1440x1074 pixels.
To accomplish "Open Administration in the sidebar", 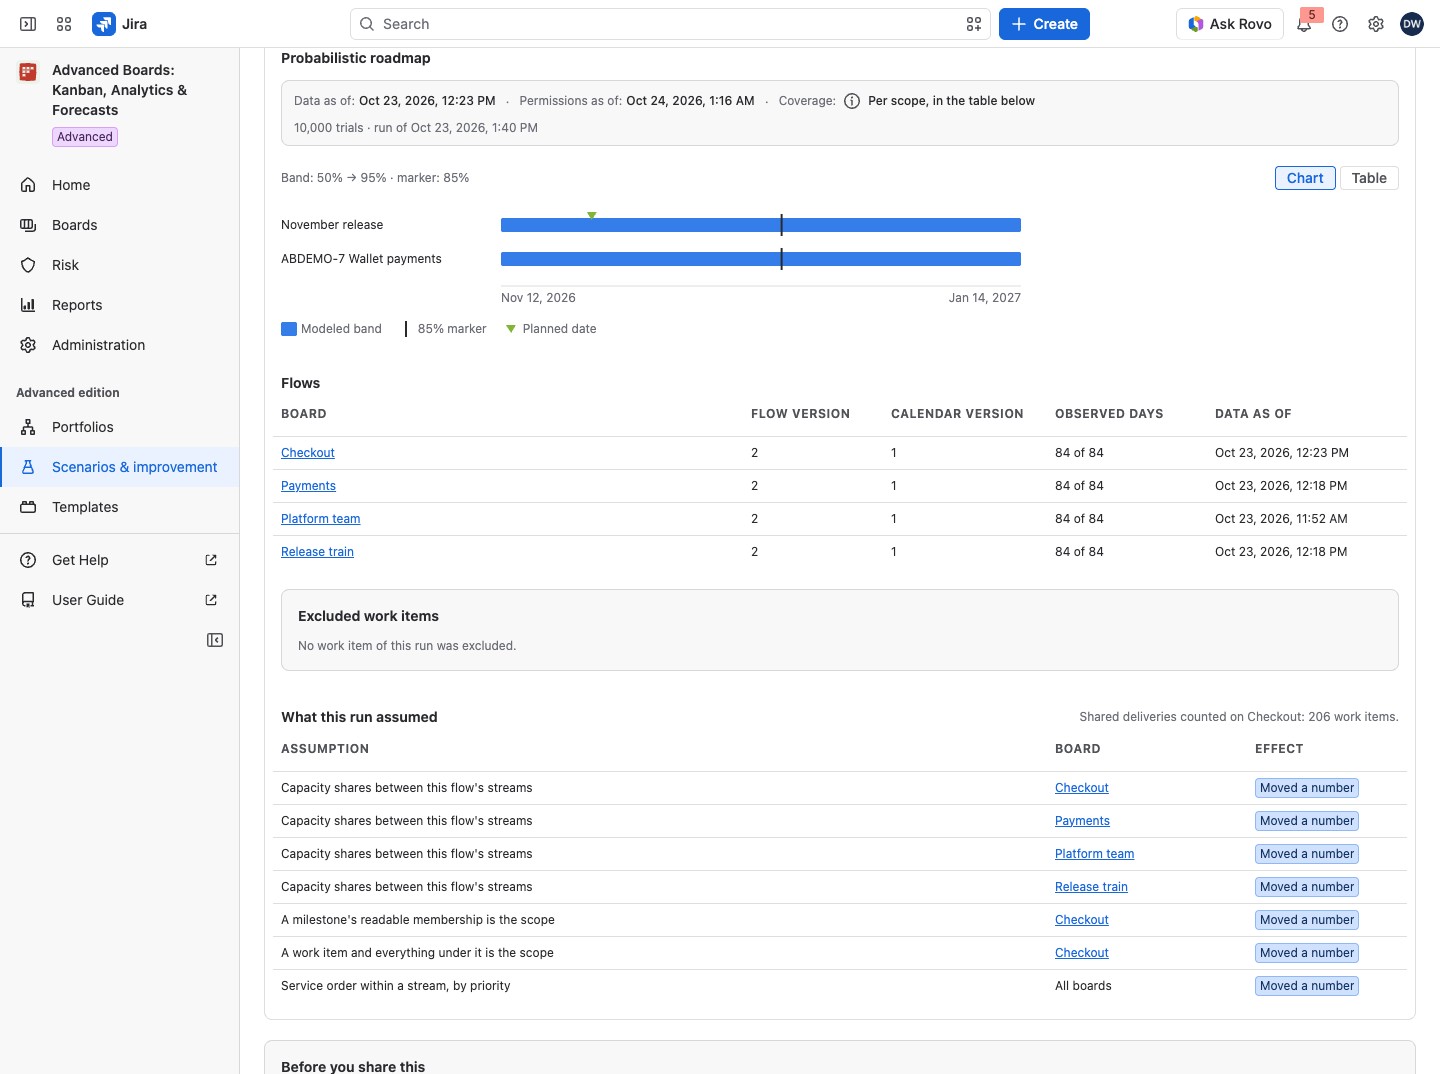I will [120, 345].
